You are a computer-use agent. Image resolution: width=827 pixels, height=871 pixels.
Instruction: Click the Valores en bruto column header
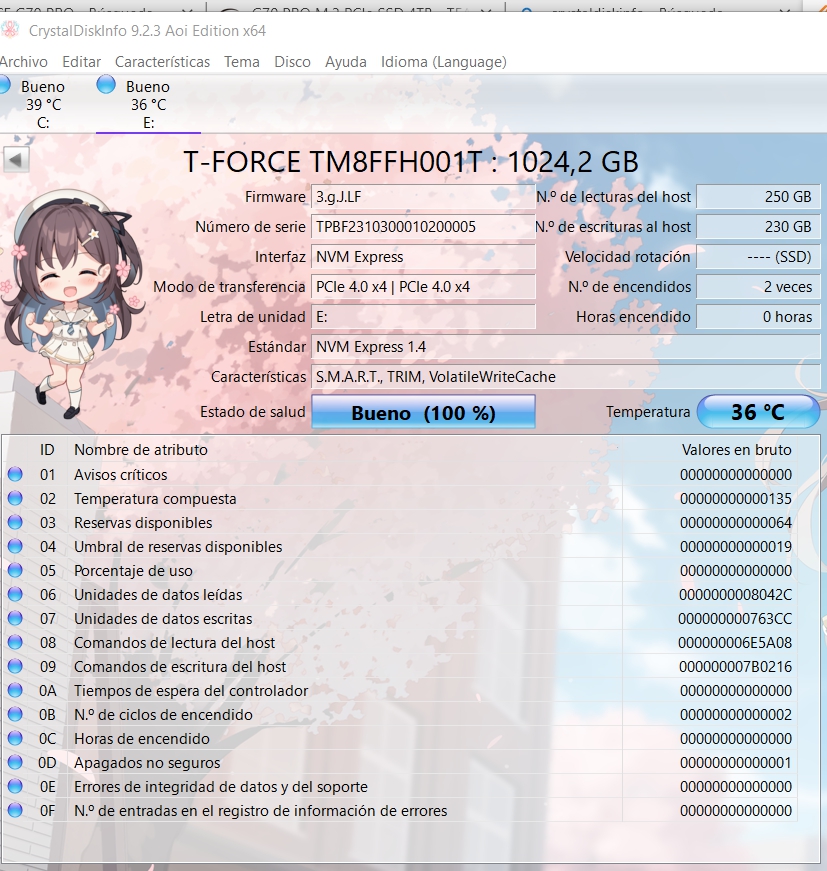pos(736,450)
